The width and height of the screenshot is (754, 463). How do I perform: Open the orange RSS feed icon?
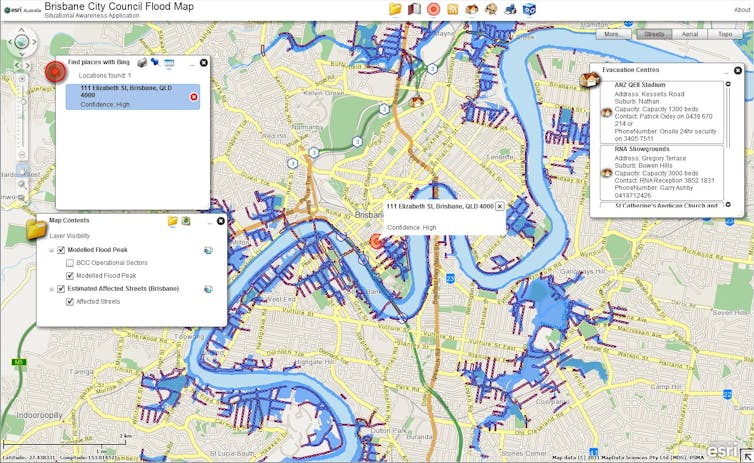pyautogui.click(x=453, y=9)
